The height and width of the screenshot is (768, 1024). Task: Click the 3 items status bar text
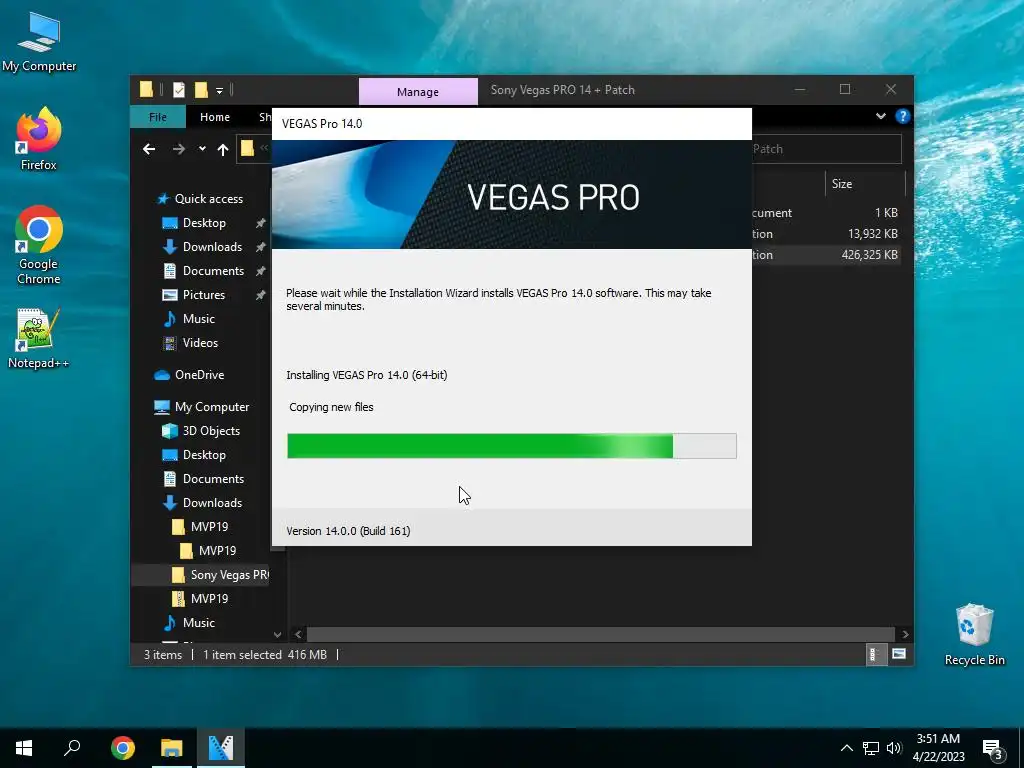(x=163, y=655)
